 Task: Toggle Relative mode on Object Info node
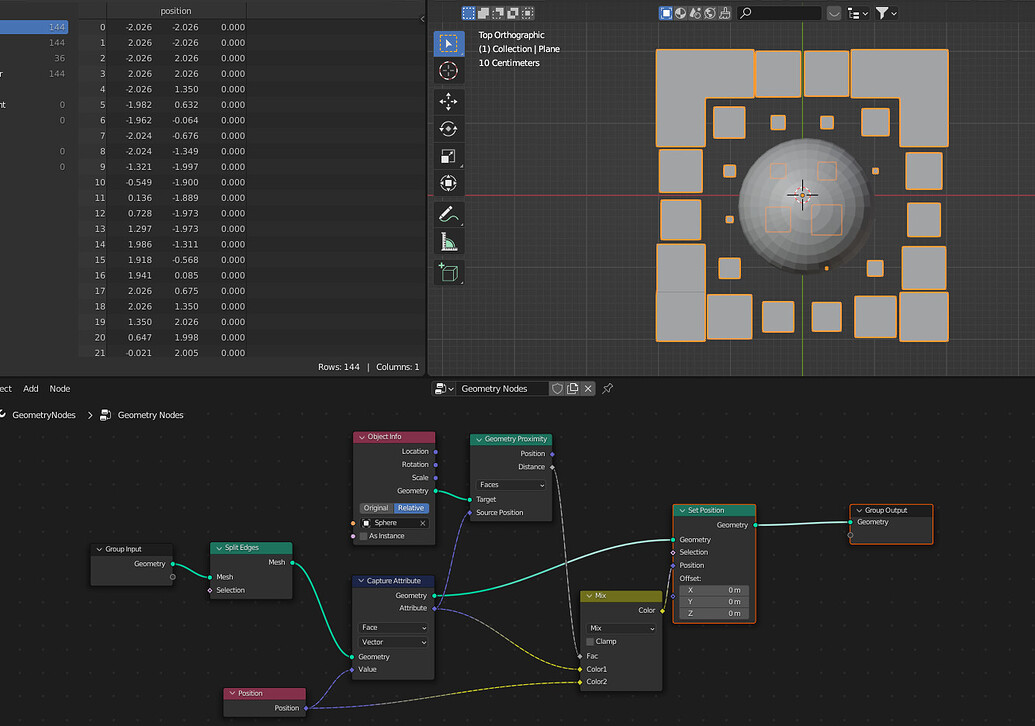(411, 507)
